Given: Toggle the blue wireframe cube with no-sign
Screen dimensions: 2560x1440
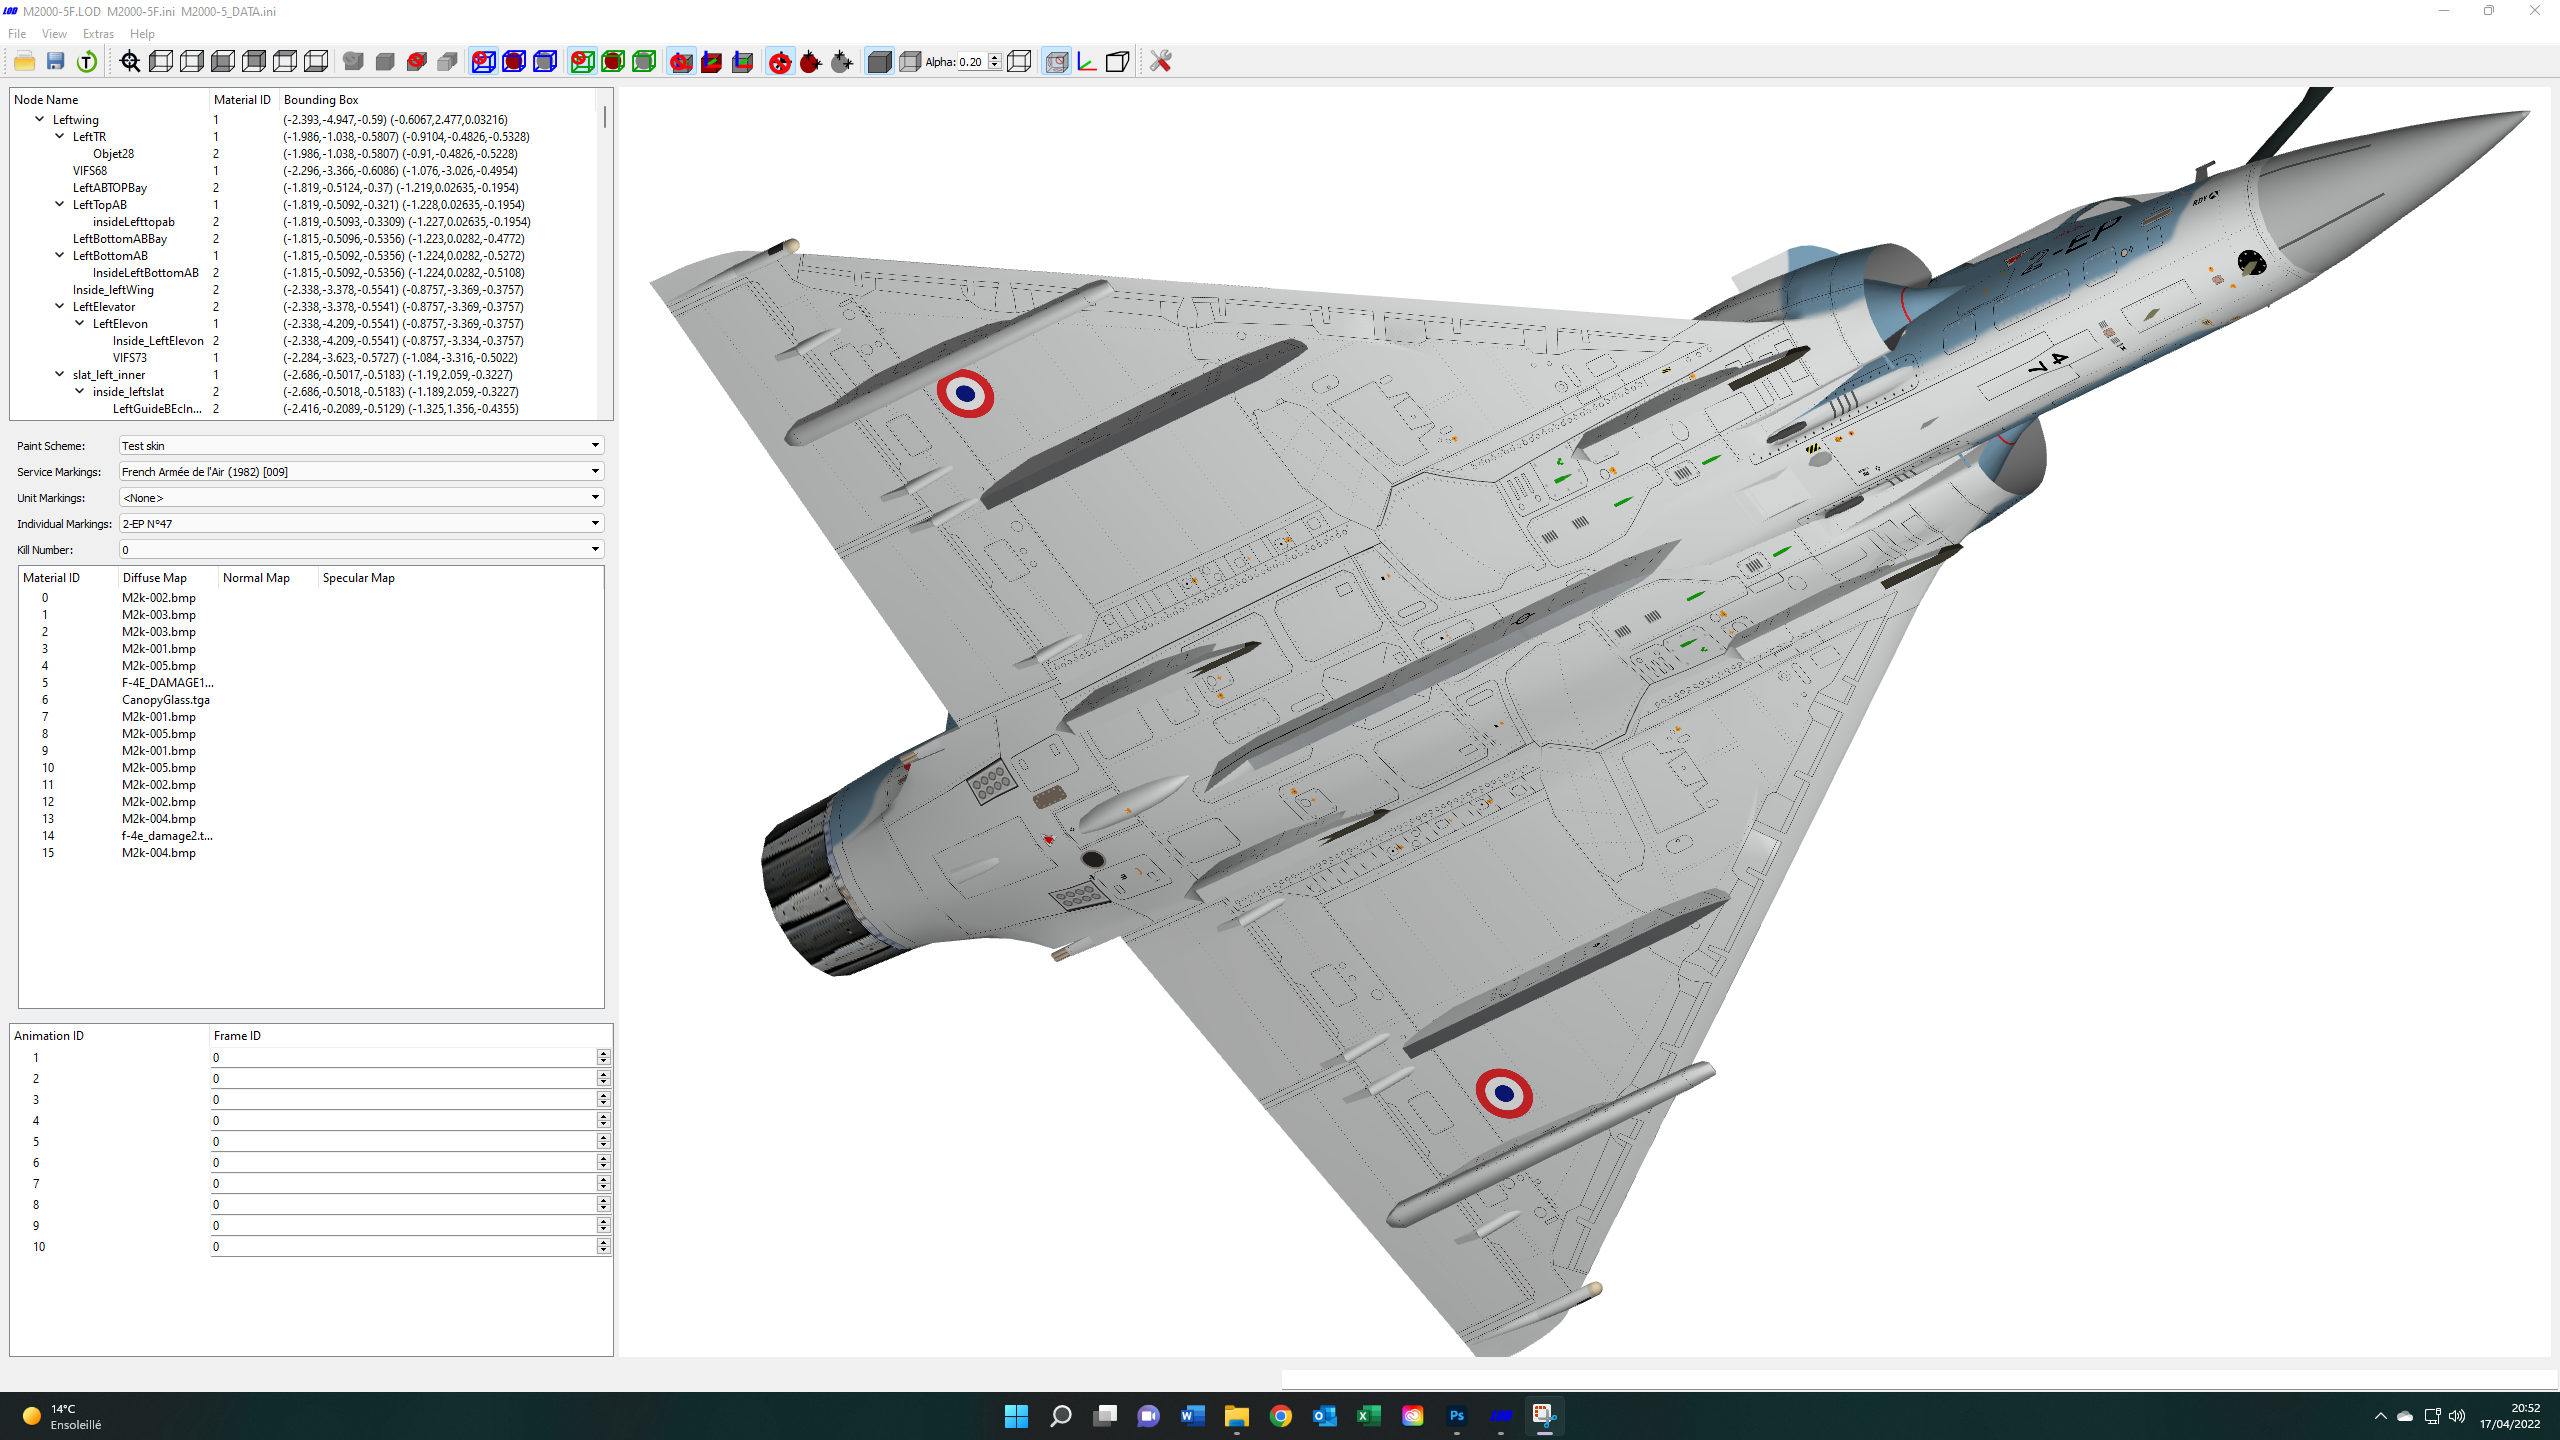Looking at the screenshot, I should (483, 62).
